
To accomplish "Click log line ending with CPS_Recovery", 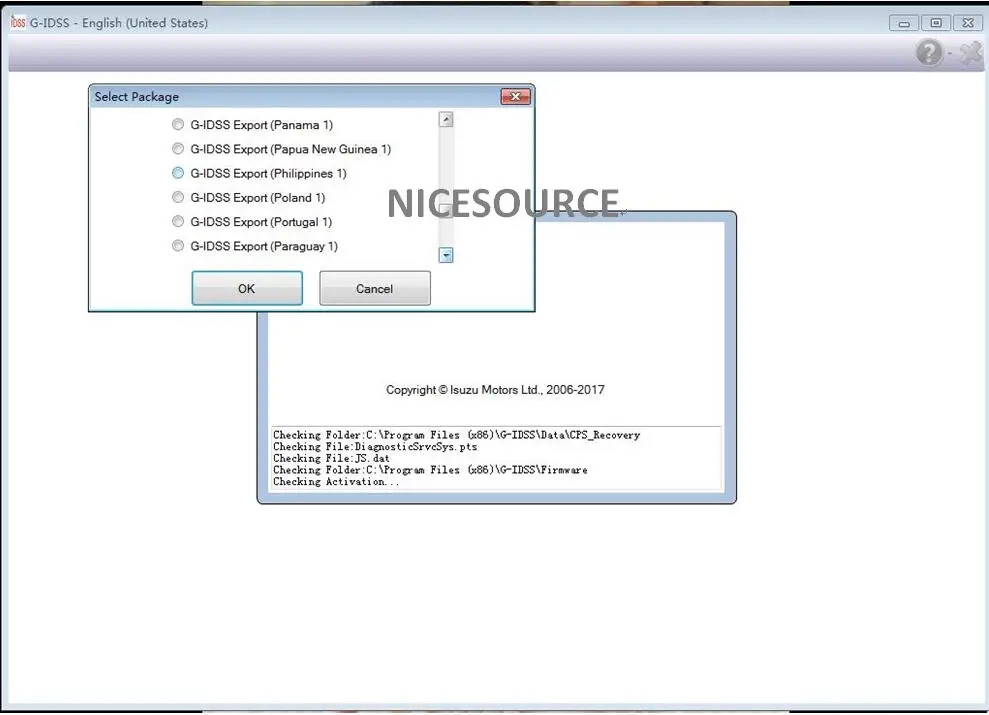I will tap(457, 435).
